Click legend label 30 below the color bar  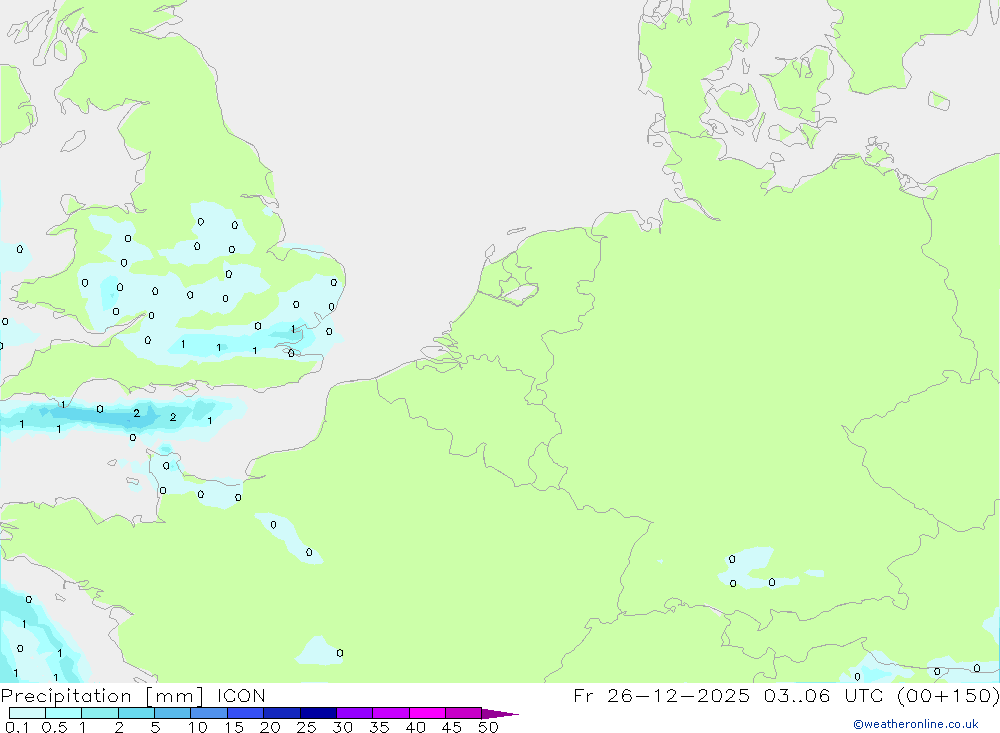[342, 727]
